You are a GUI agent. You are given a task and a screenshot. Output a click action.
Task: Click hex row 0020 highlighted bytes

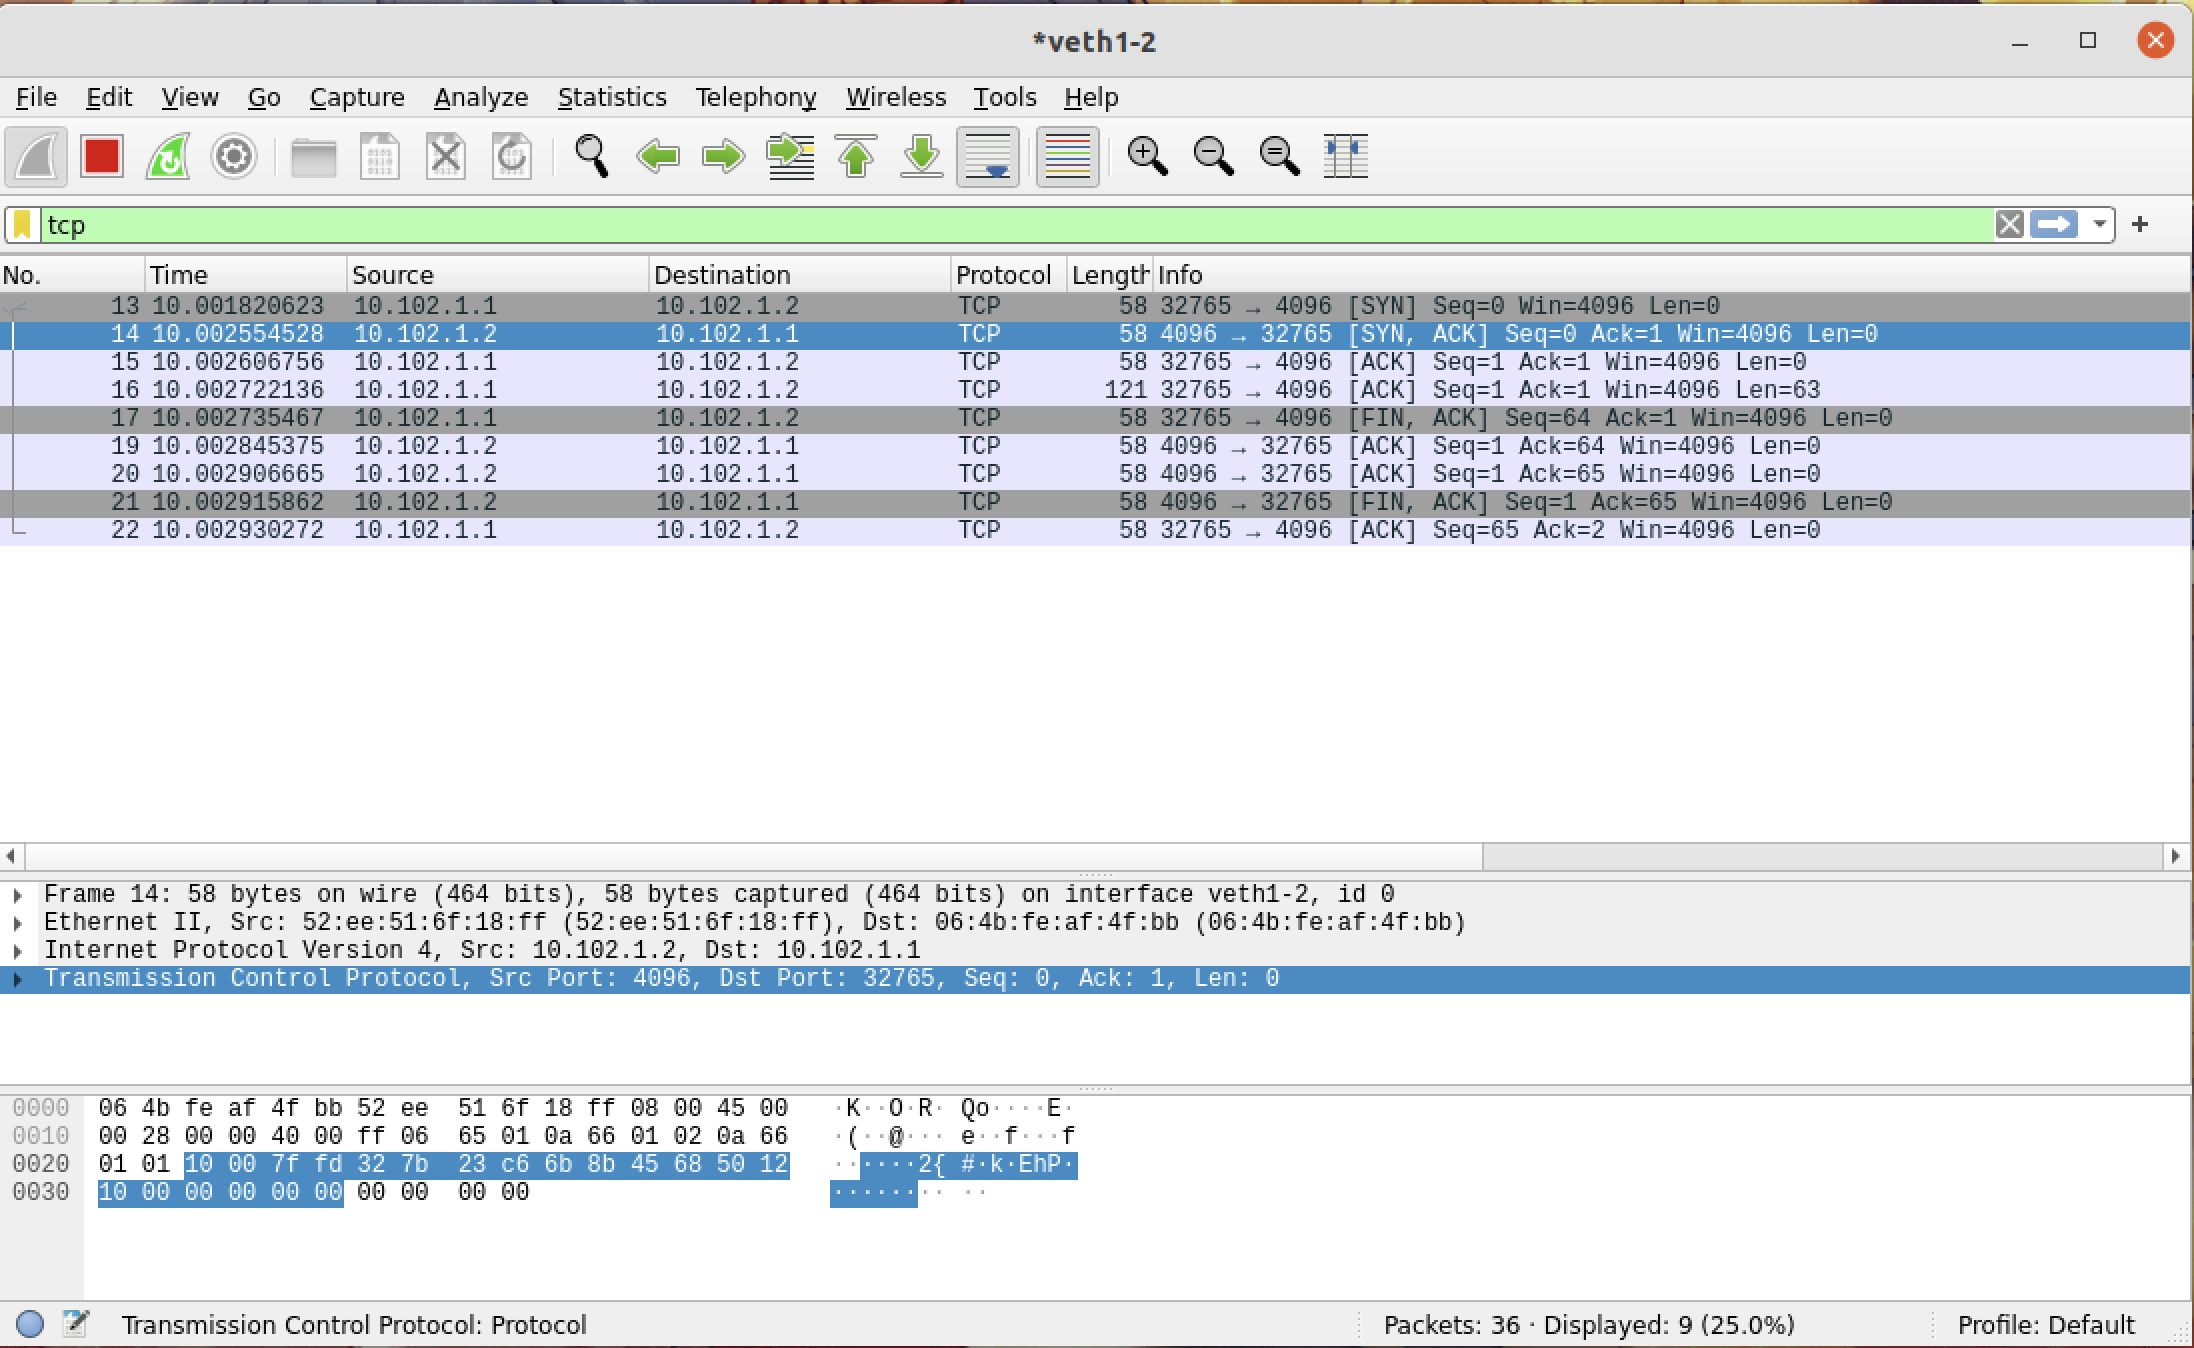tap(487, 1165)
